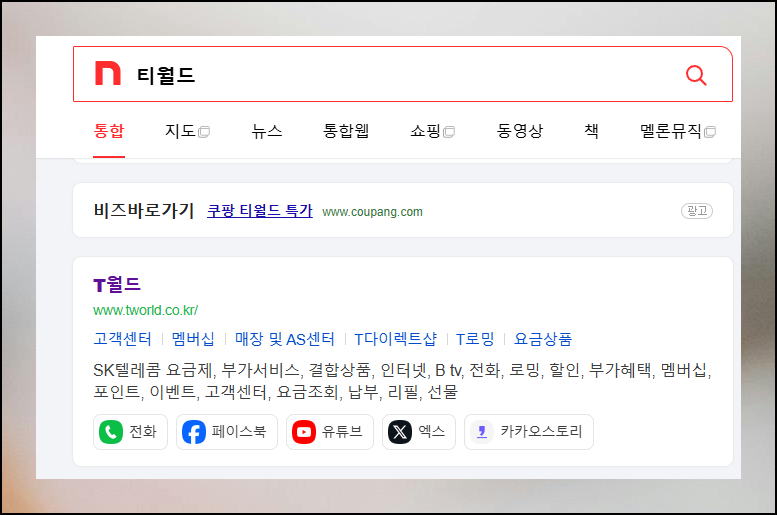Click the SK텔레콤 요금제 description text
The width and height of the screenshot is (777, 515).
pos(402,381)
